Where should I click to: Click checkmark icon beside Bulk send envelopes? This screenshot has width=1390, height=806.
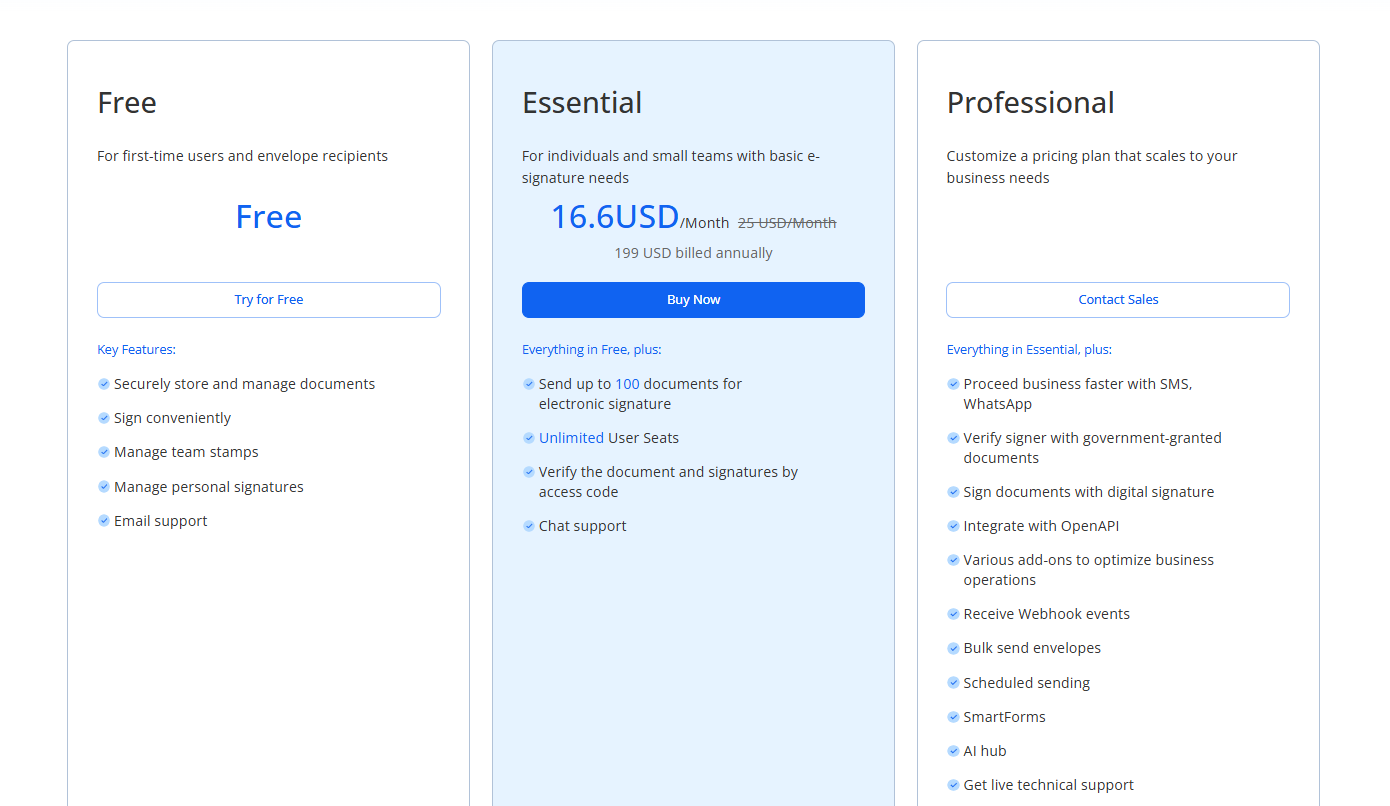tap(954, 648)
